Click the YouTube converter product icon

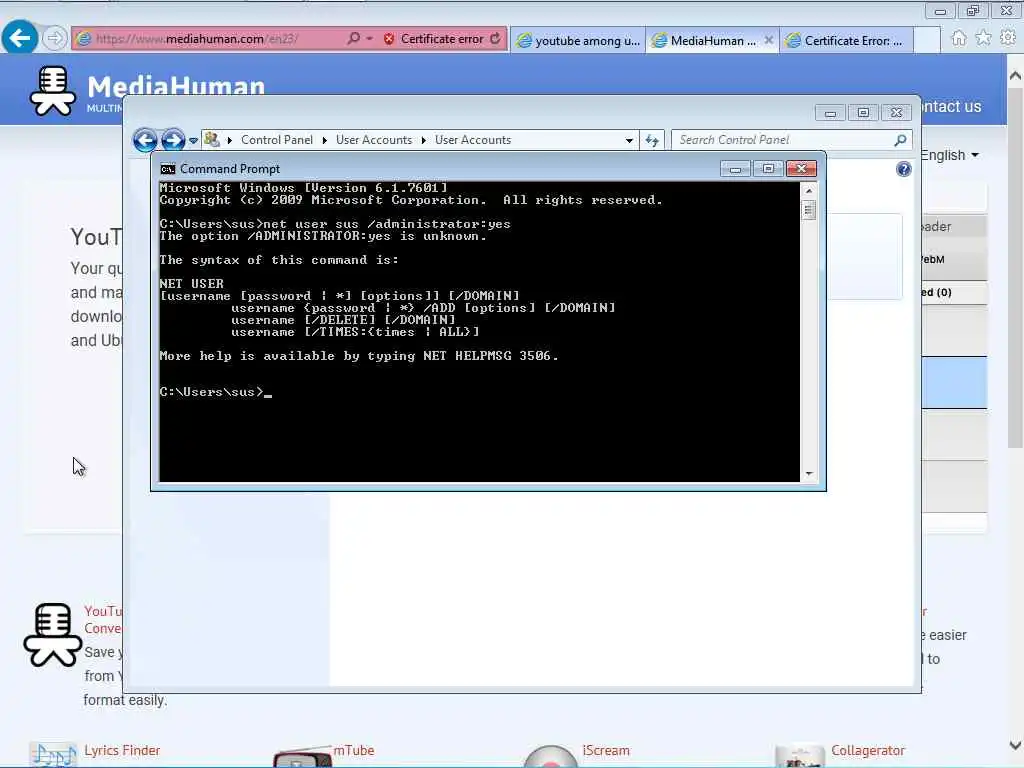coord(52,635)
